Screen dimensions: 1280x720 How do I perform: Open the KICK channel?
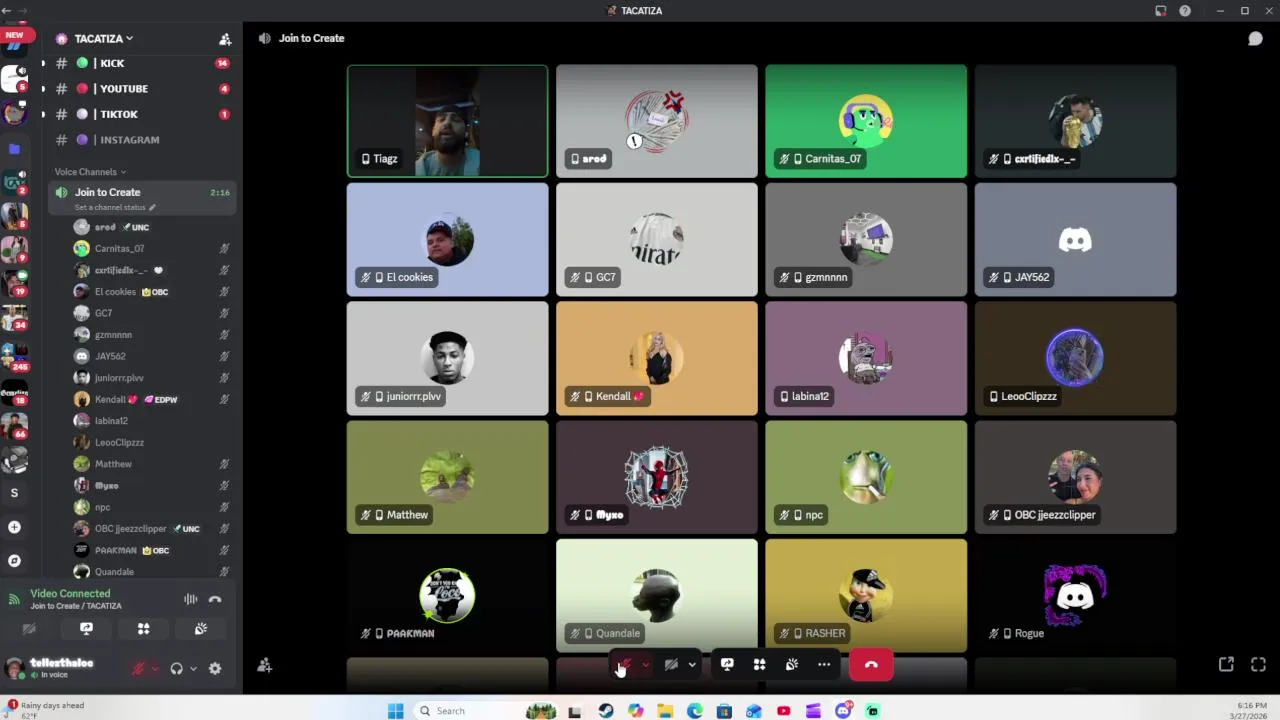[x=140, y=63]
